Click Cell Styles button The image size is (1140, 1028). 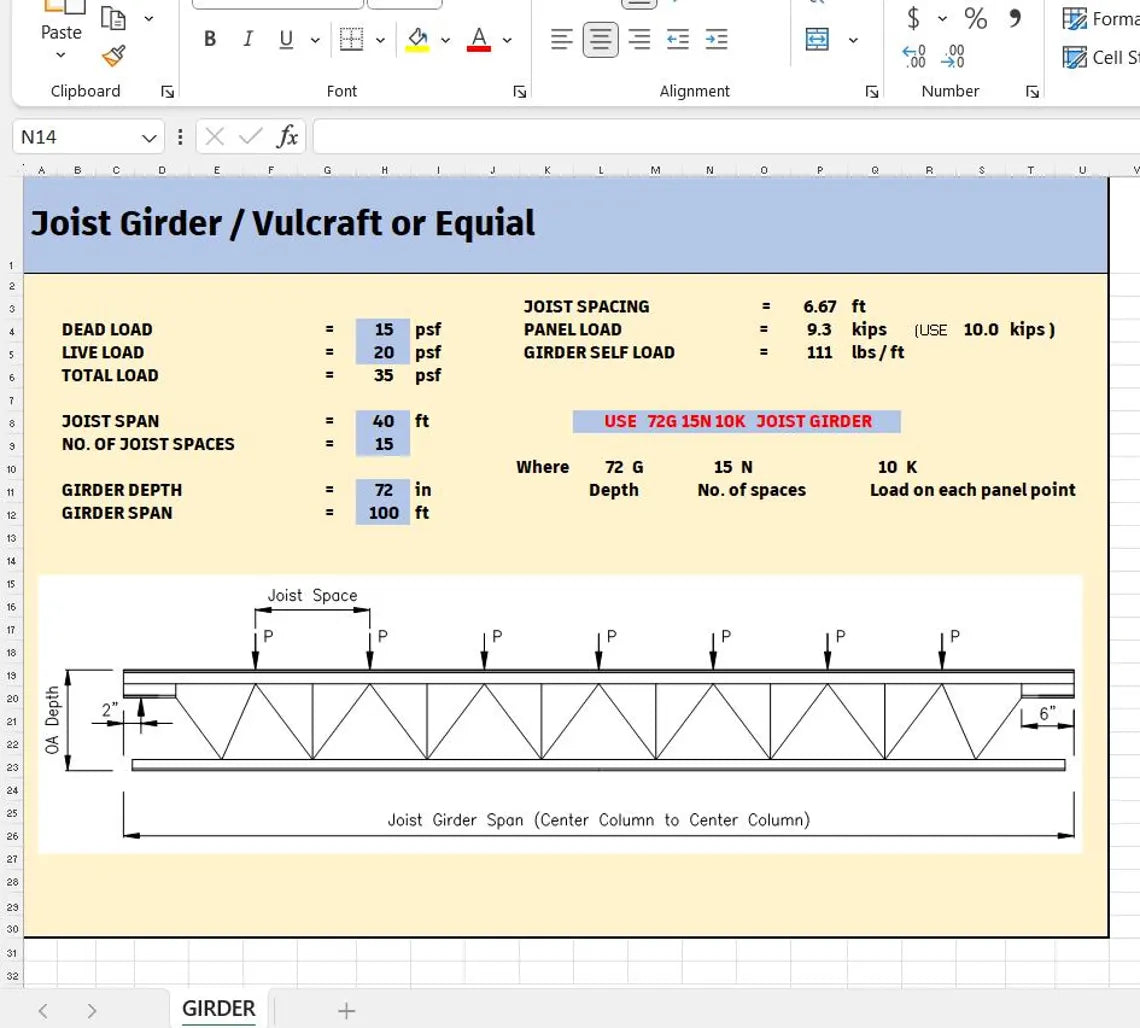point(1100,57)
